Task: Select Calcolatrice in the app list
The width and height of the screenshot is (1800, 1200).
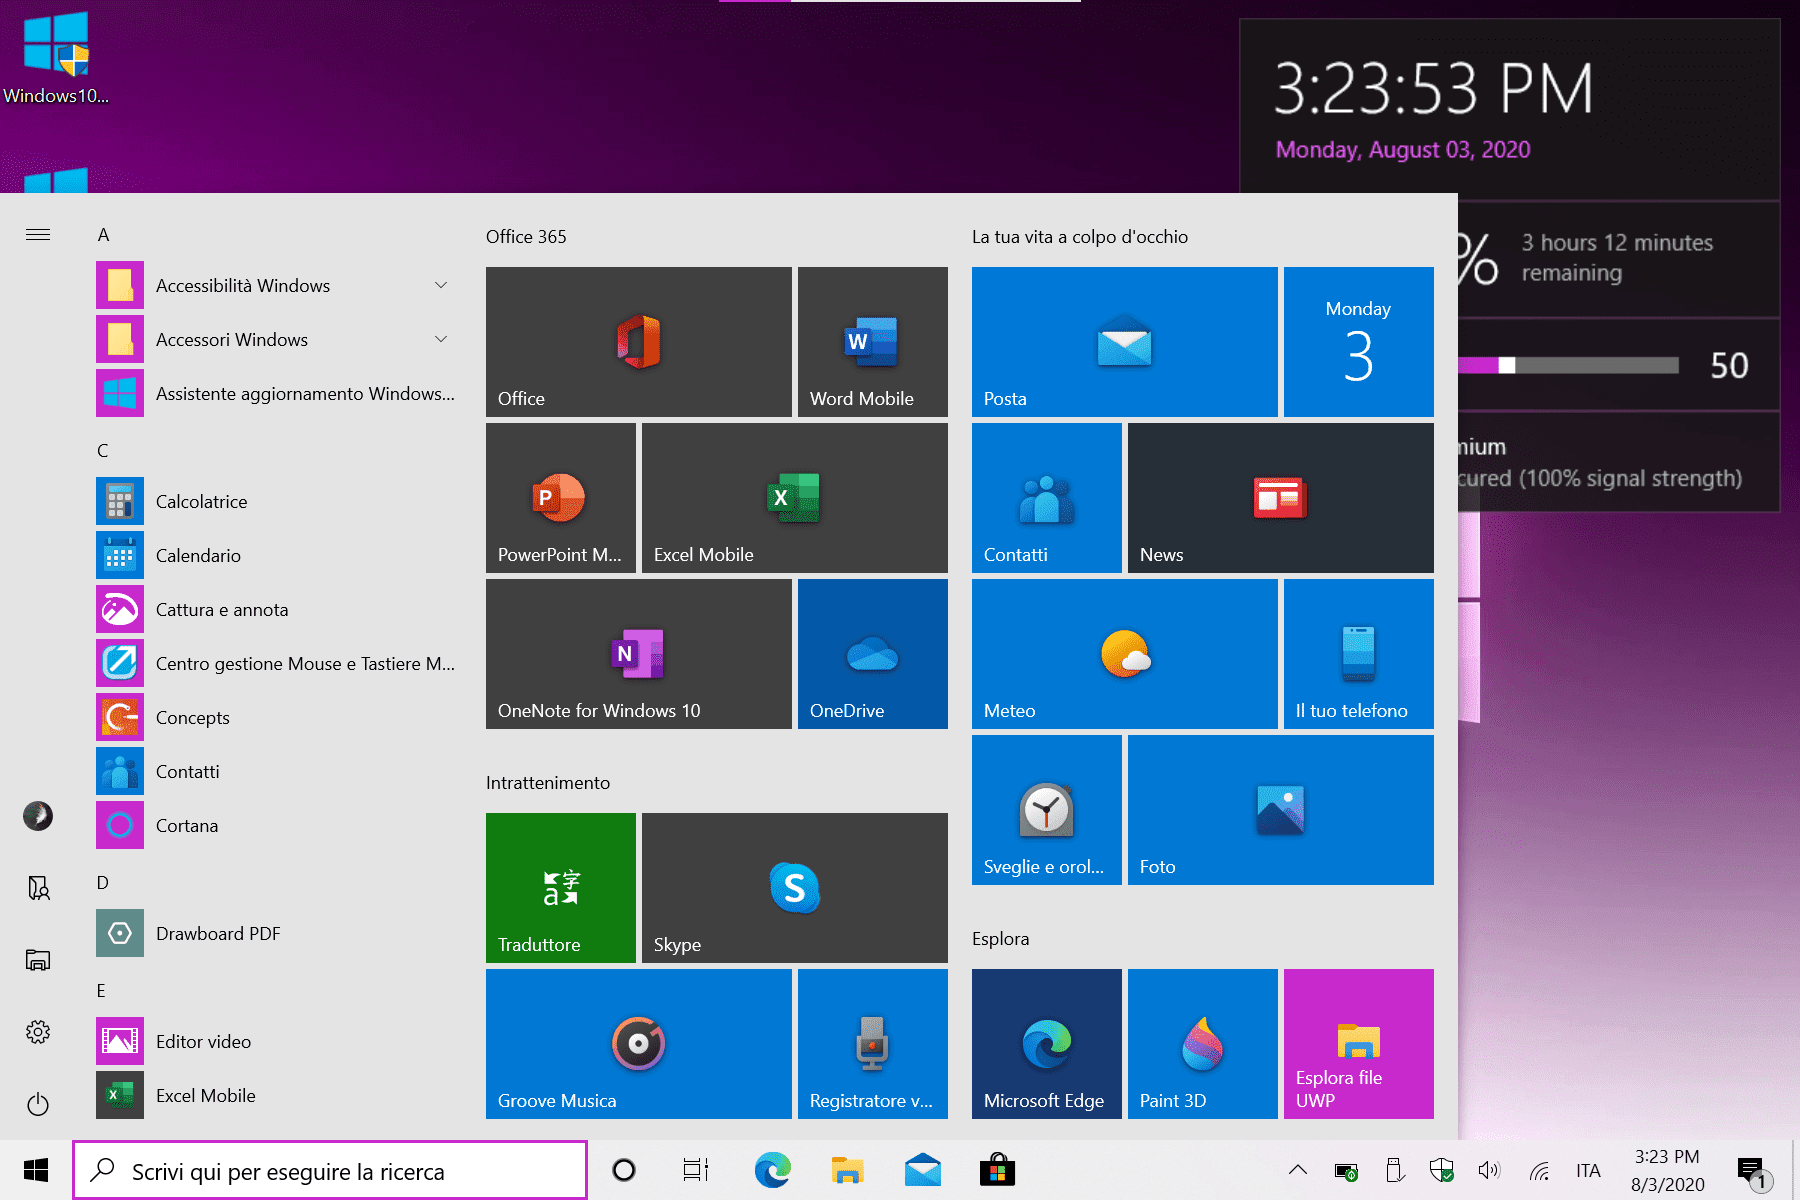Action: pos(201,502)
